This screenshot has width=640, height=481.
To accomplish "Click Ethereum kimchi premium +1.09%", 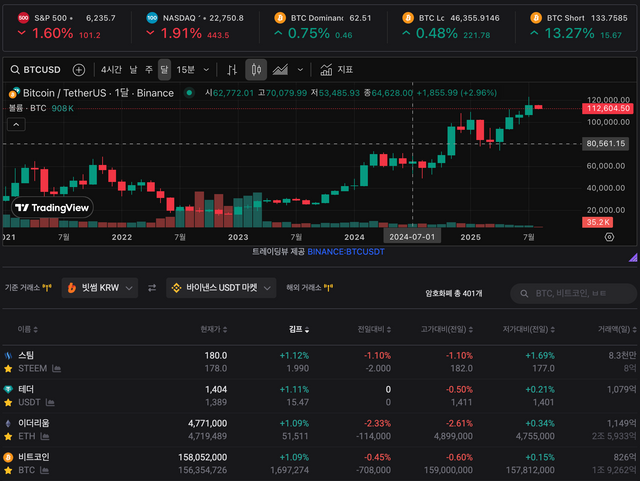I will [x=294, y=423].
